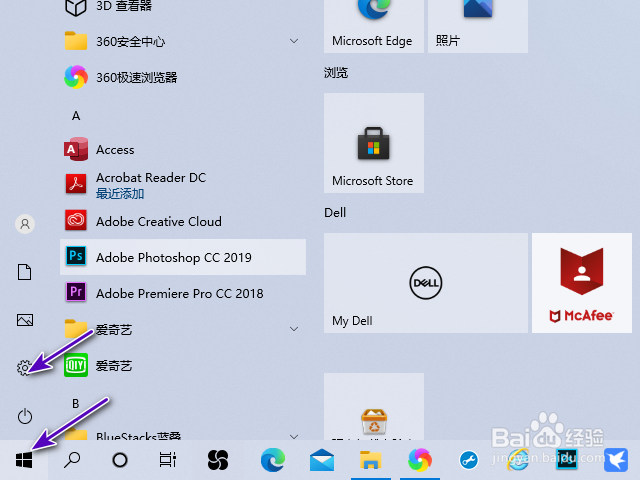Screen dimensions: 640x480
Task: Open the Microsoft Store tile
Action: [374, 143]
